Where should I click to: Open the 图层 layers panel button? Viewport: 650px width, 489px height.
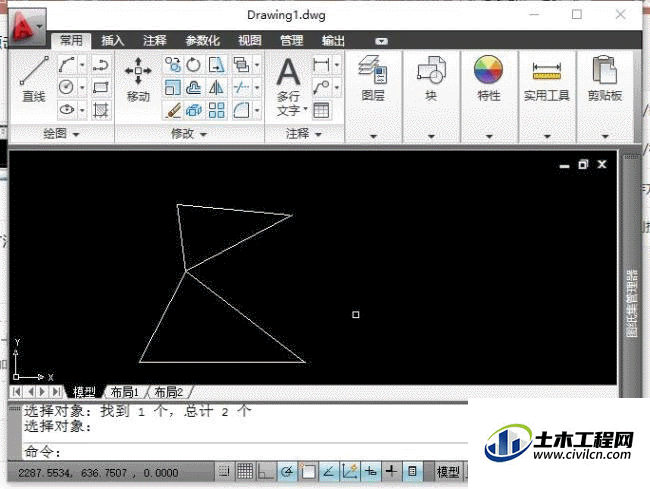pyautogui.click(x=373, y=79)
